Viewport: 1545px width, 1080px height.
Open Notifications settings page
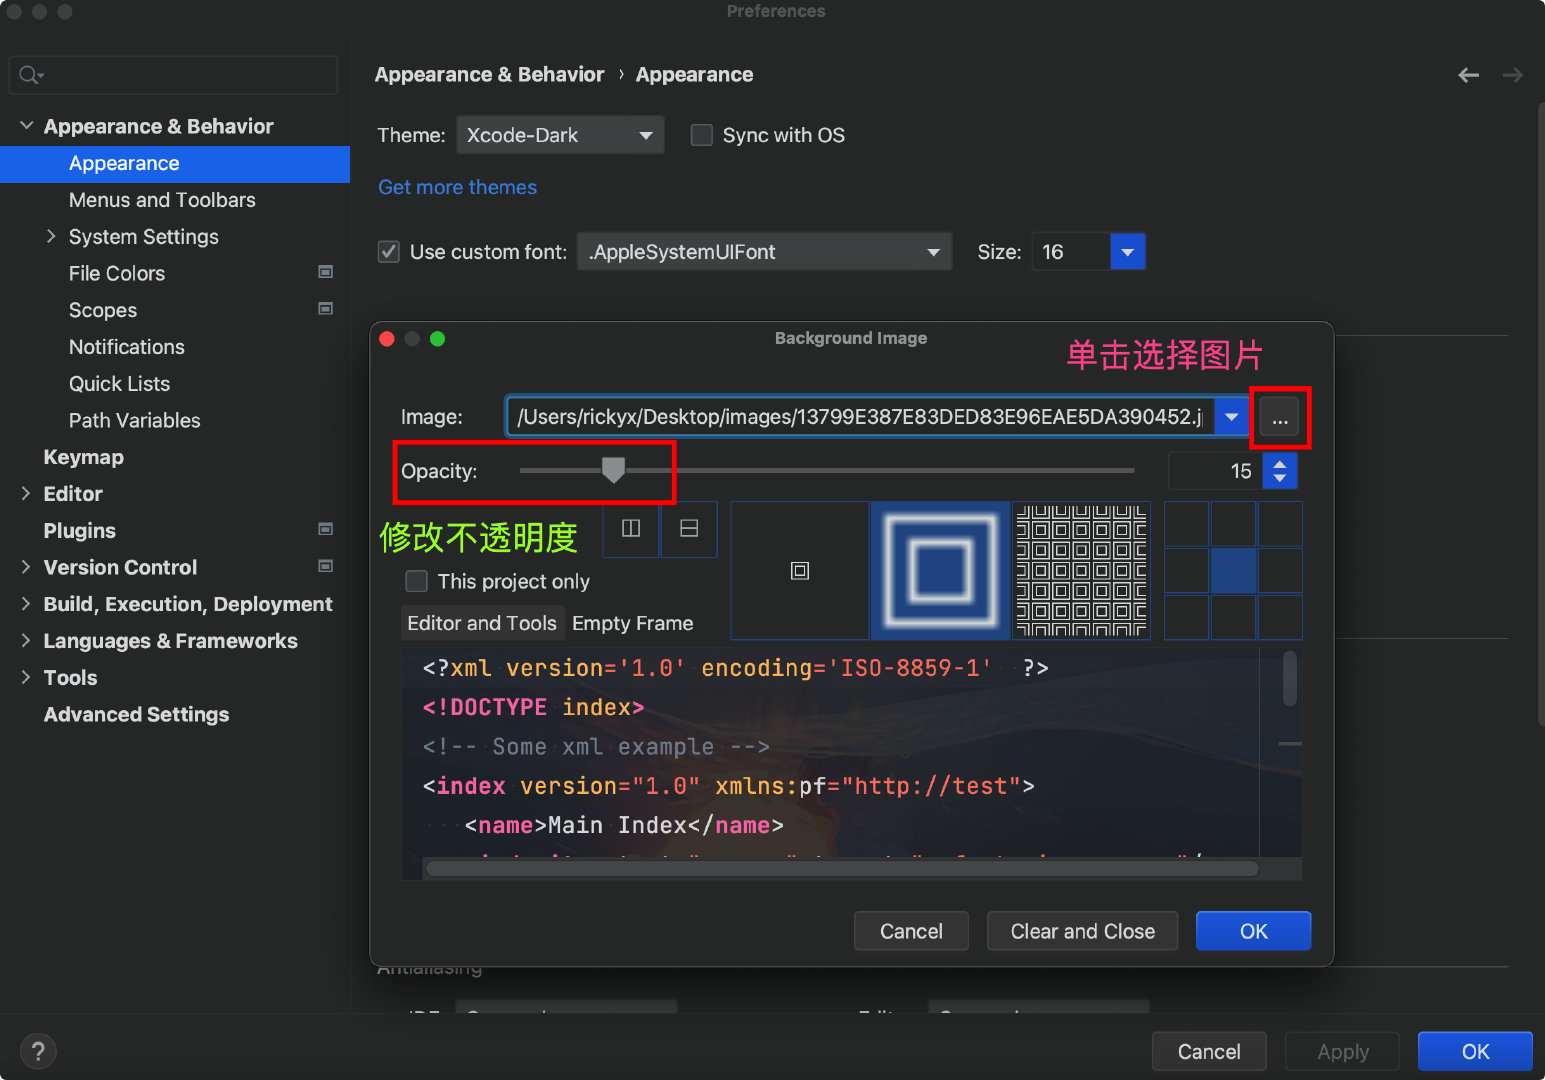point(127,347)
